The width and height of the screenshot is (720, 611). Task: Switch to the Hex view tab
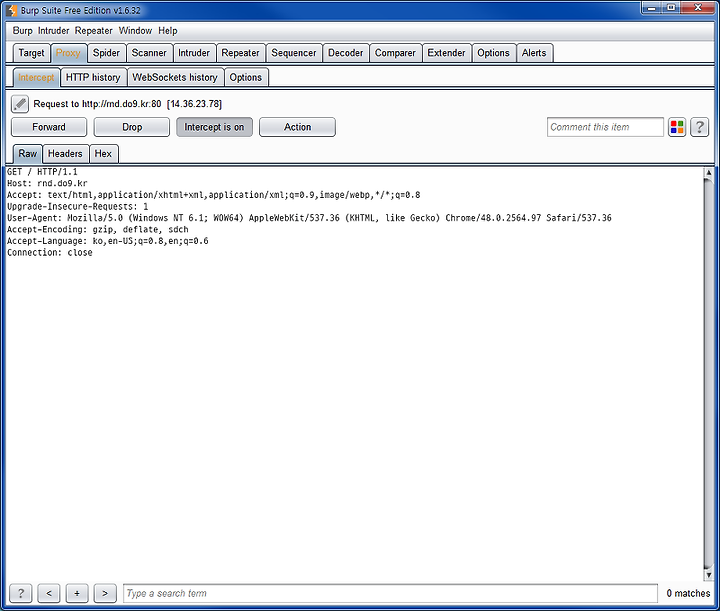point(103,154)
